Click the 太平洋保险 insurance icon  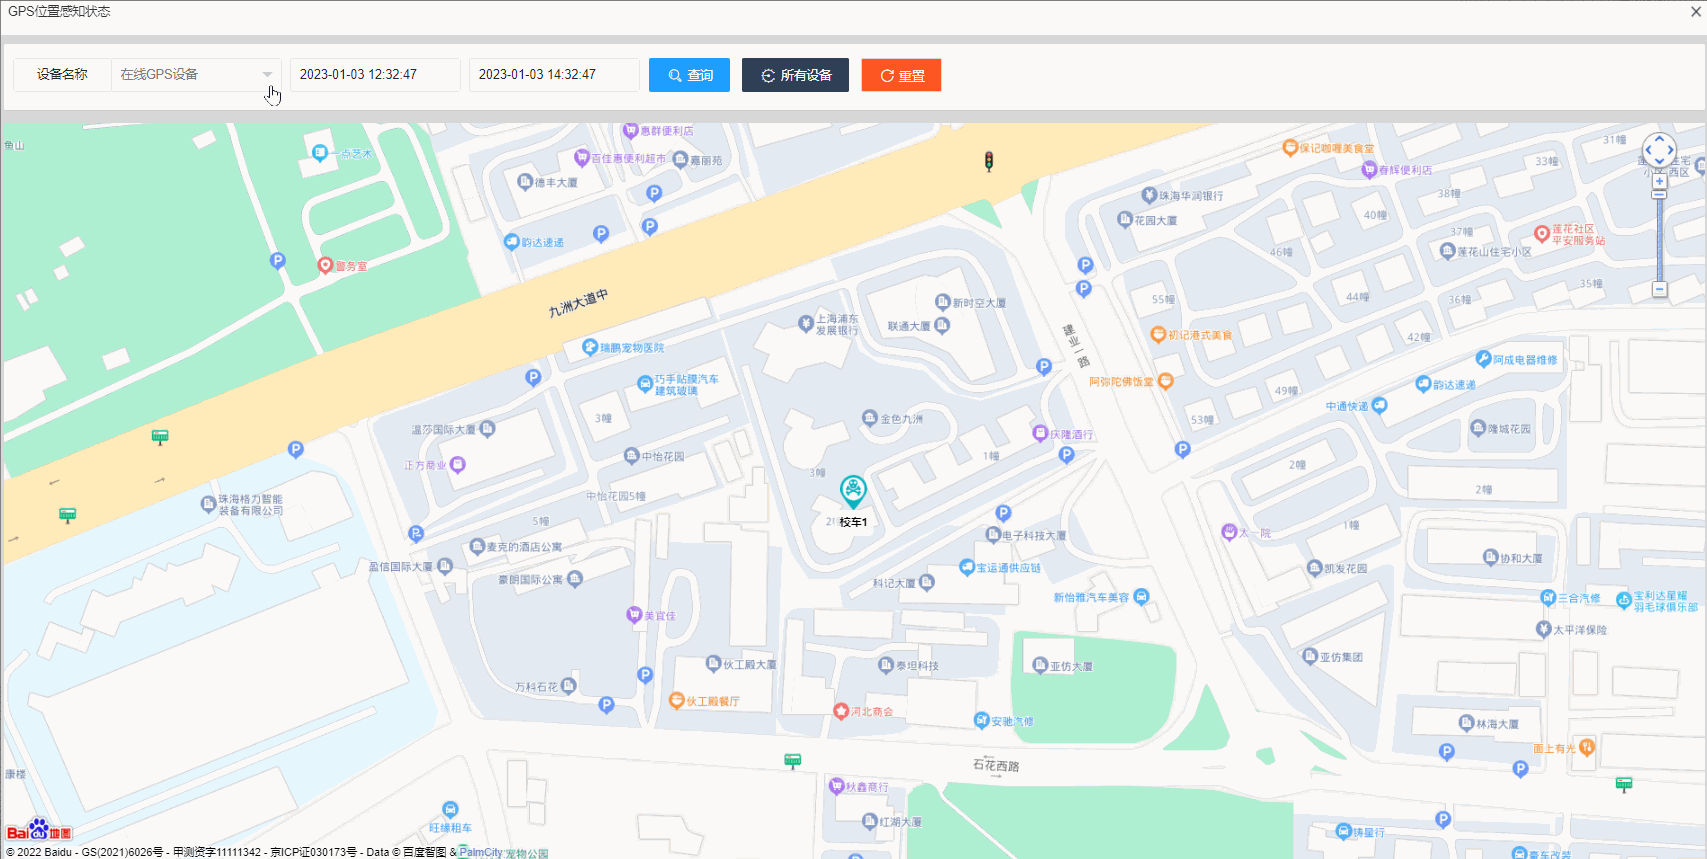click(1544, 630)
